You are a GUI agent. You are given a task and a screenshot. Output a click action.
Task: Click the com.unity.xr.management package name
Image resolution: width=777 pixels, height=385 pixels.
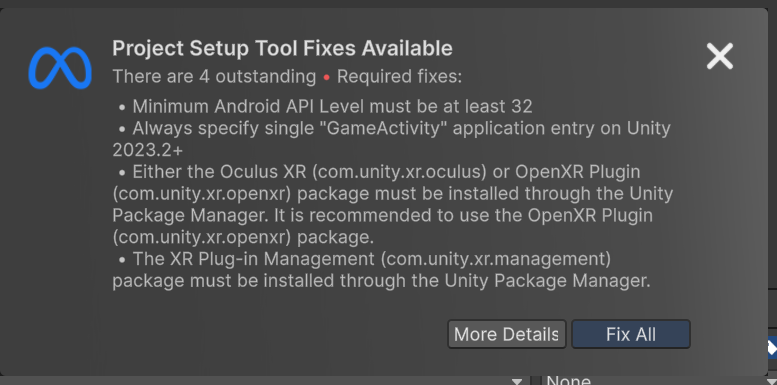coord(496,259)
